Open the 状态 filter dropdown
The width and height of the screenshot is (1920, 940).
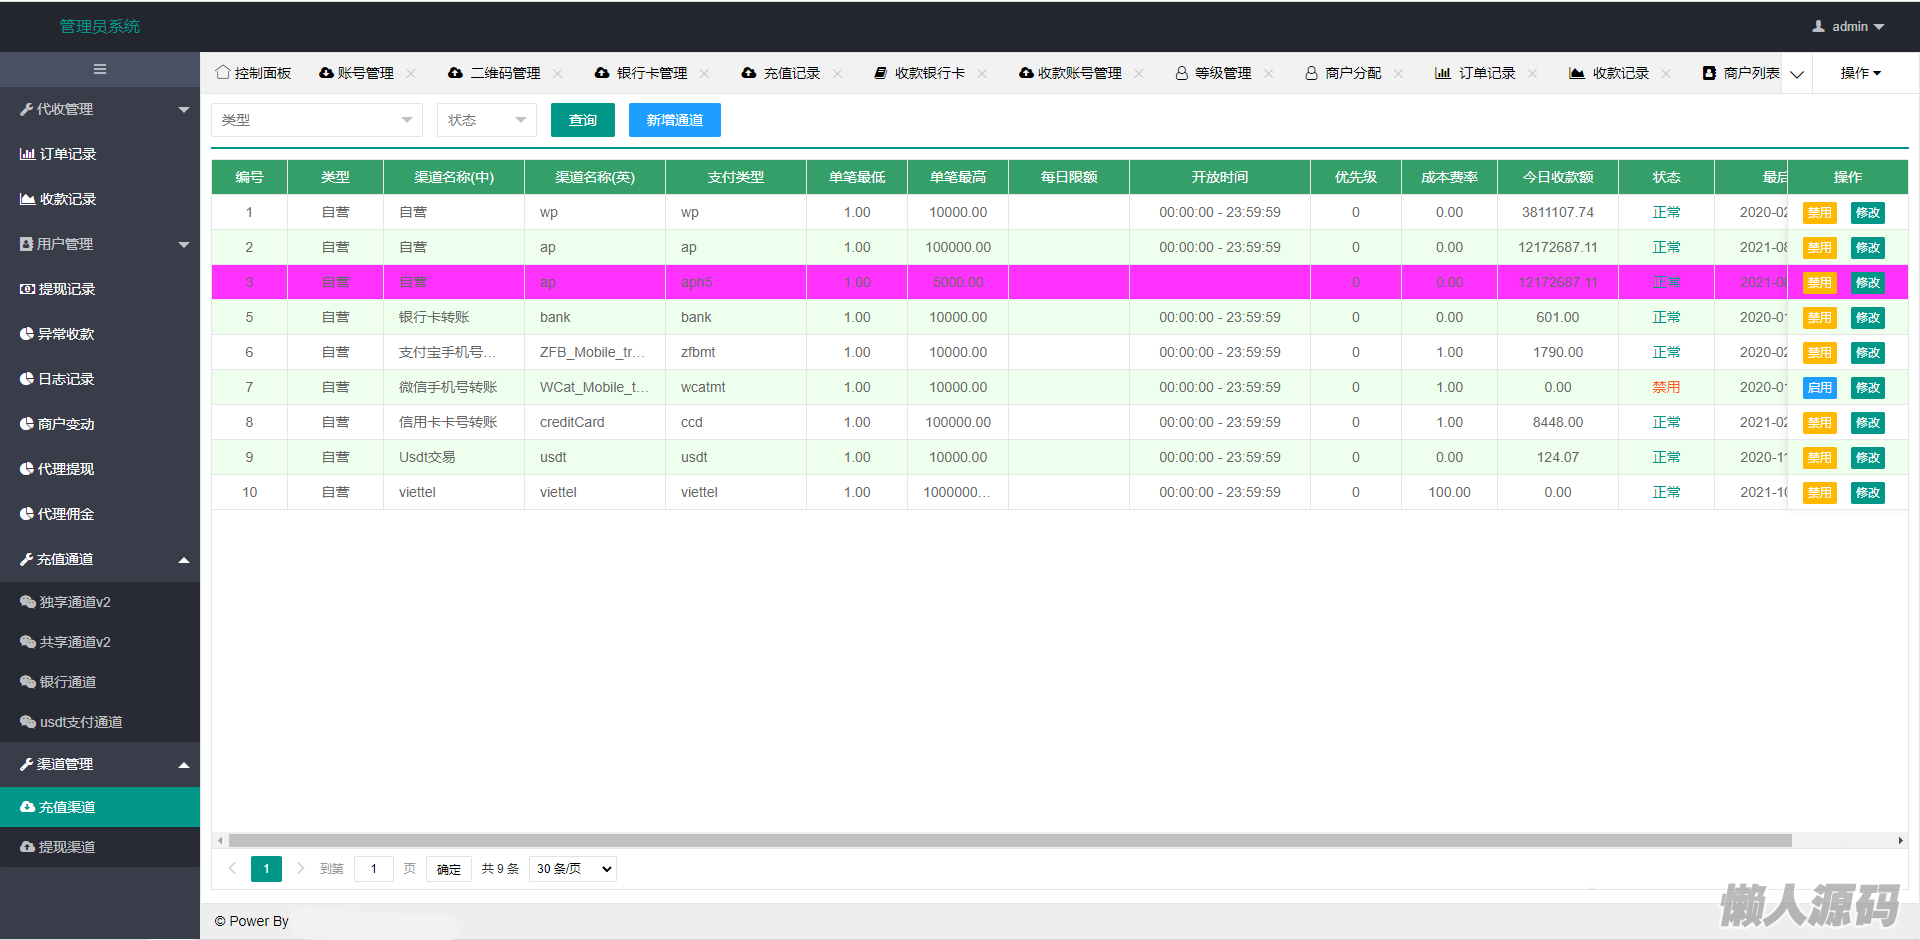point(486,120)
